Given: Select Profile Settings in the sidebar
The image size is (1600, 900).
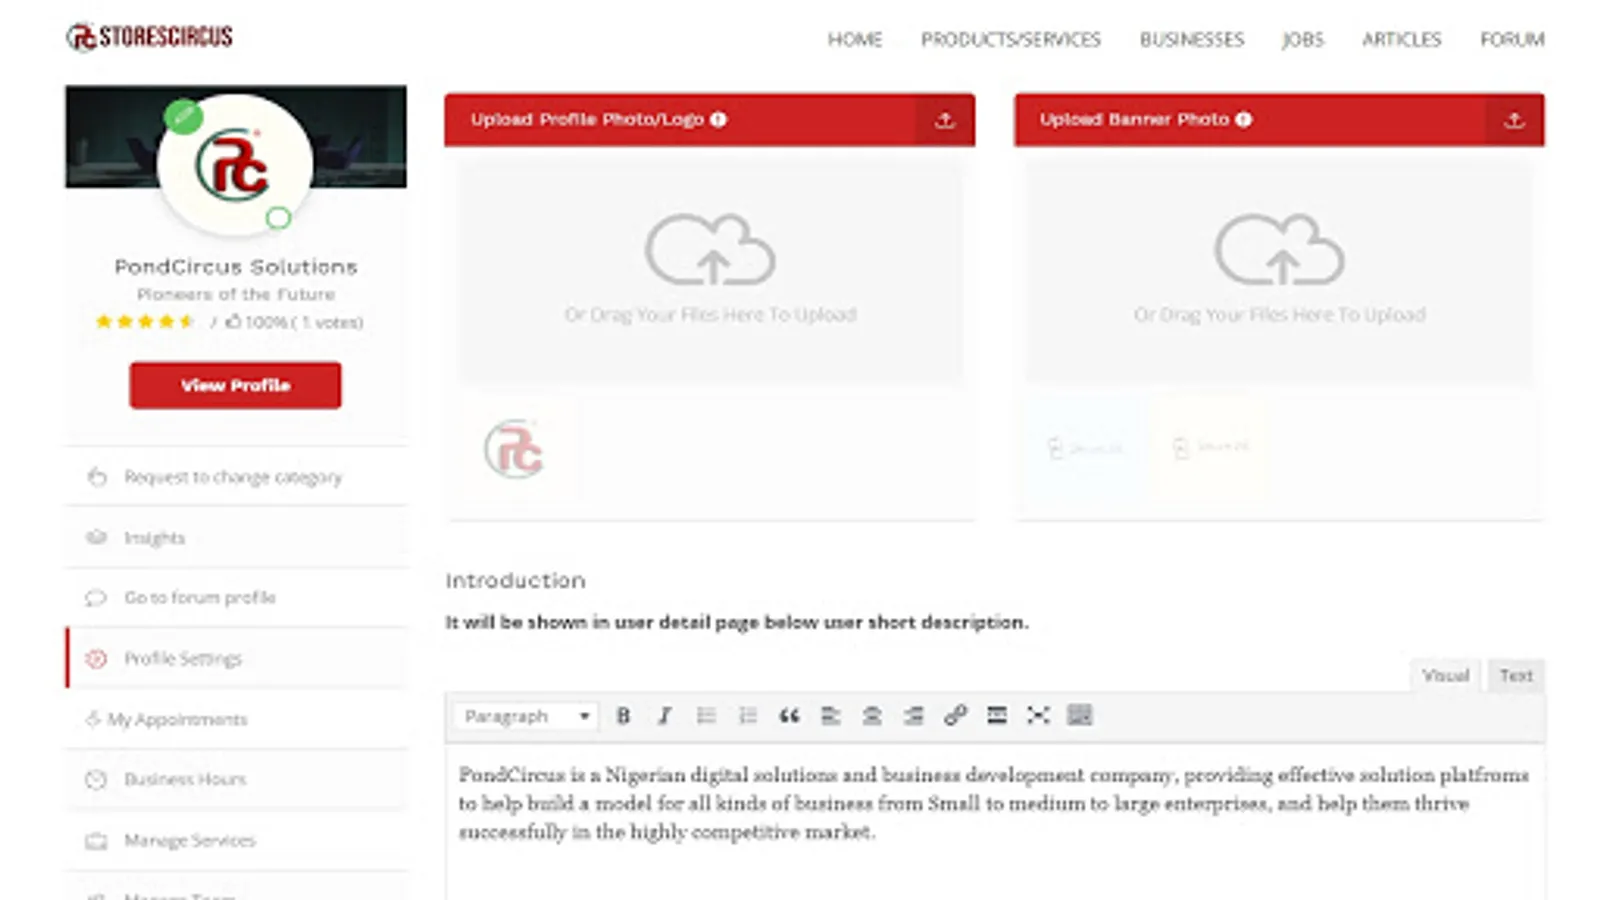Looking at the screenshot, I should tap(236, 659).
